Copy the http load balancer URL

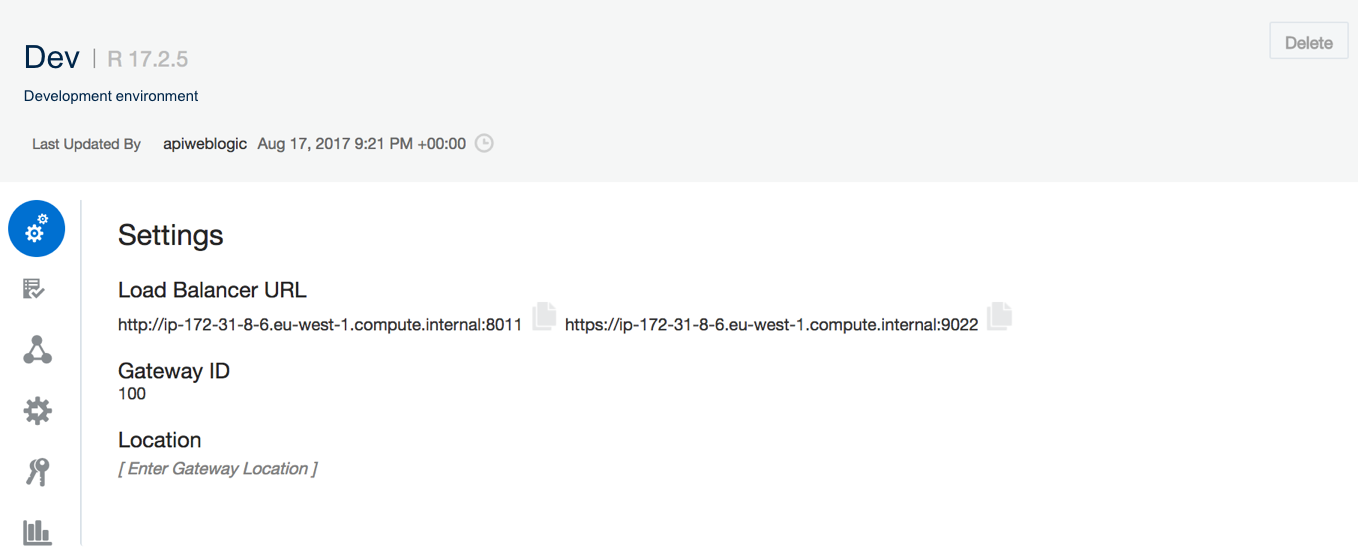[x=543, y=316]
